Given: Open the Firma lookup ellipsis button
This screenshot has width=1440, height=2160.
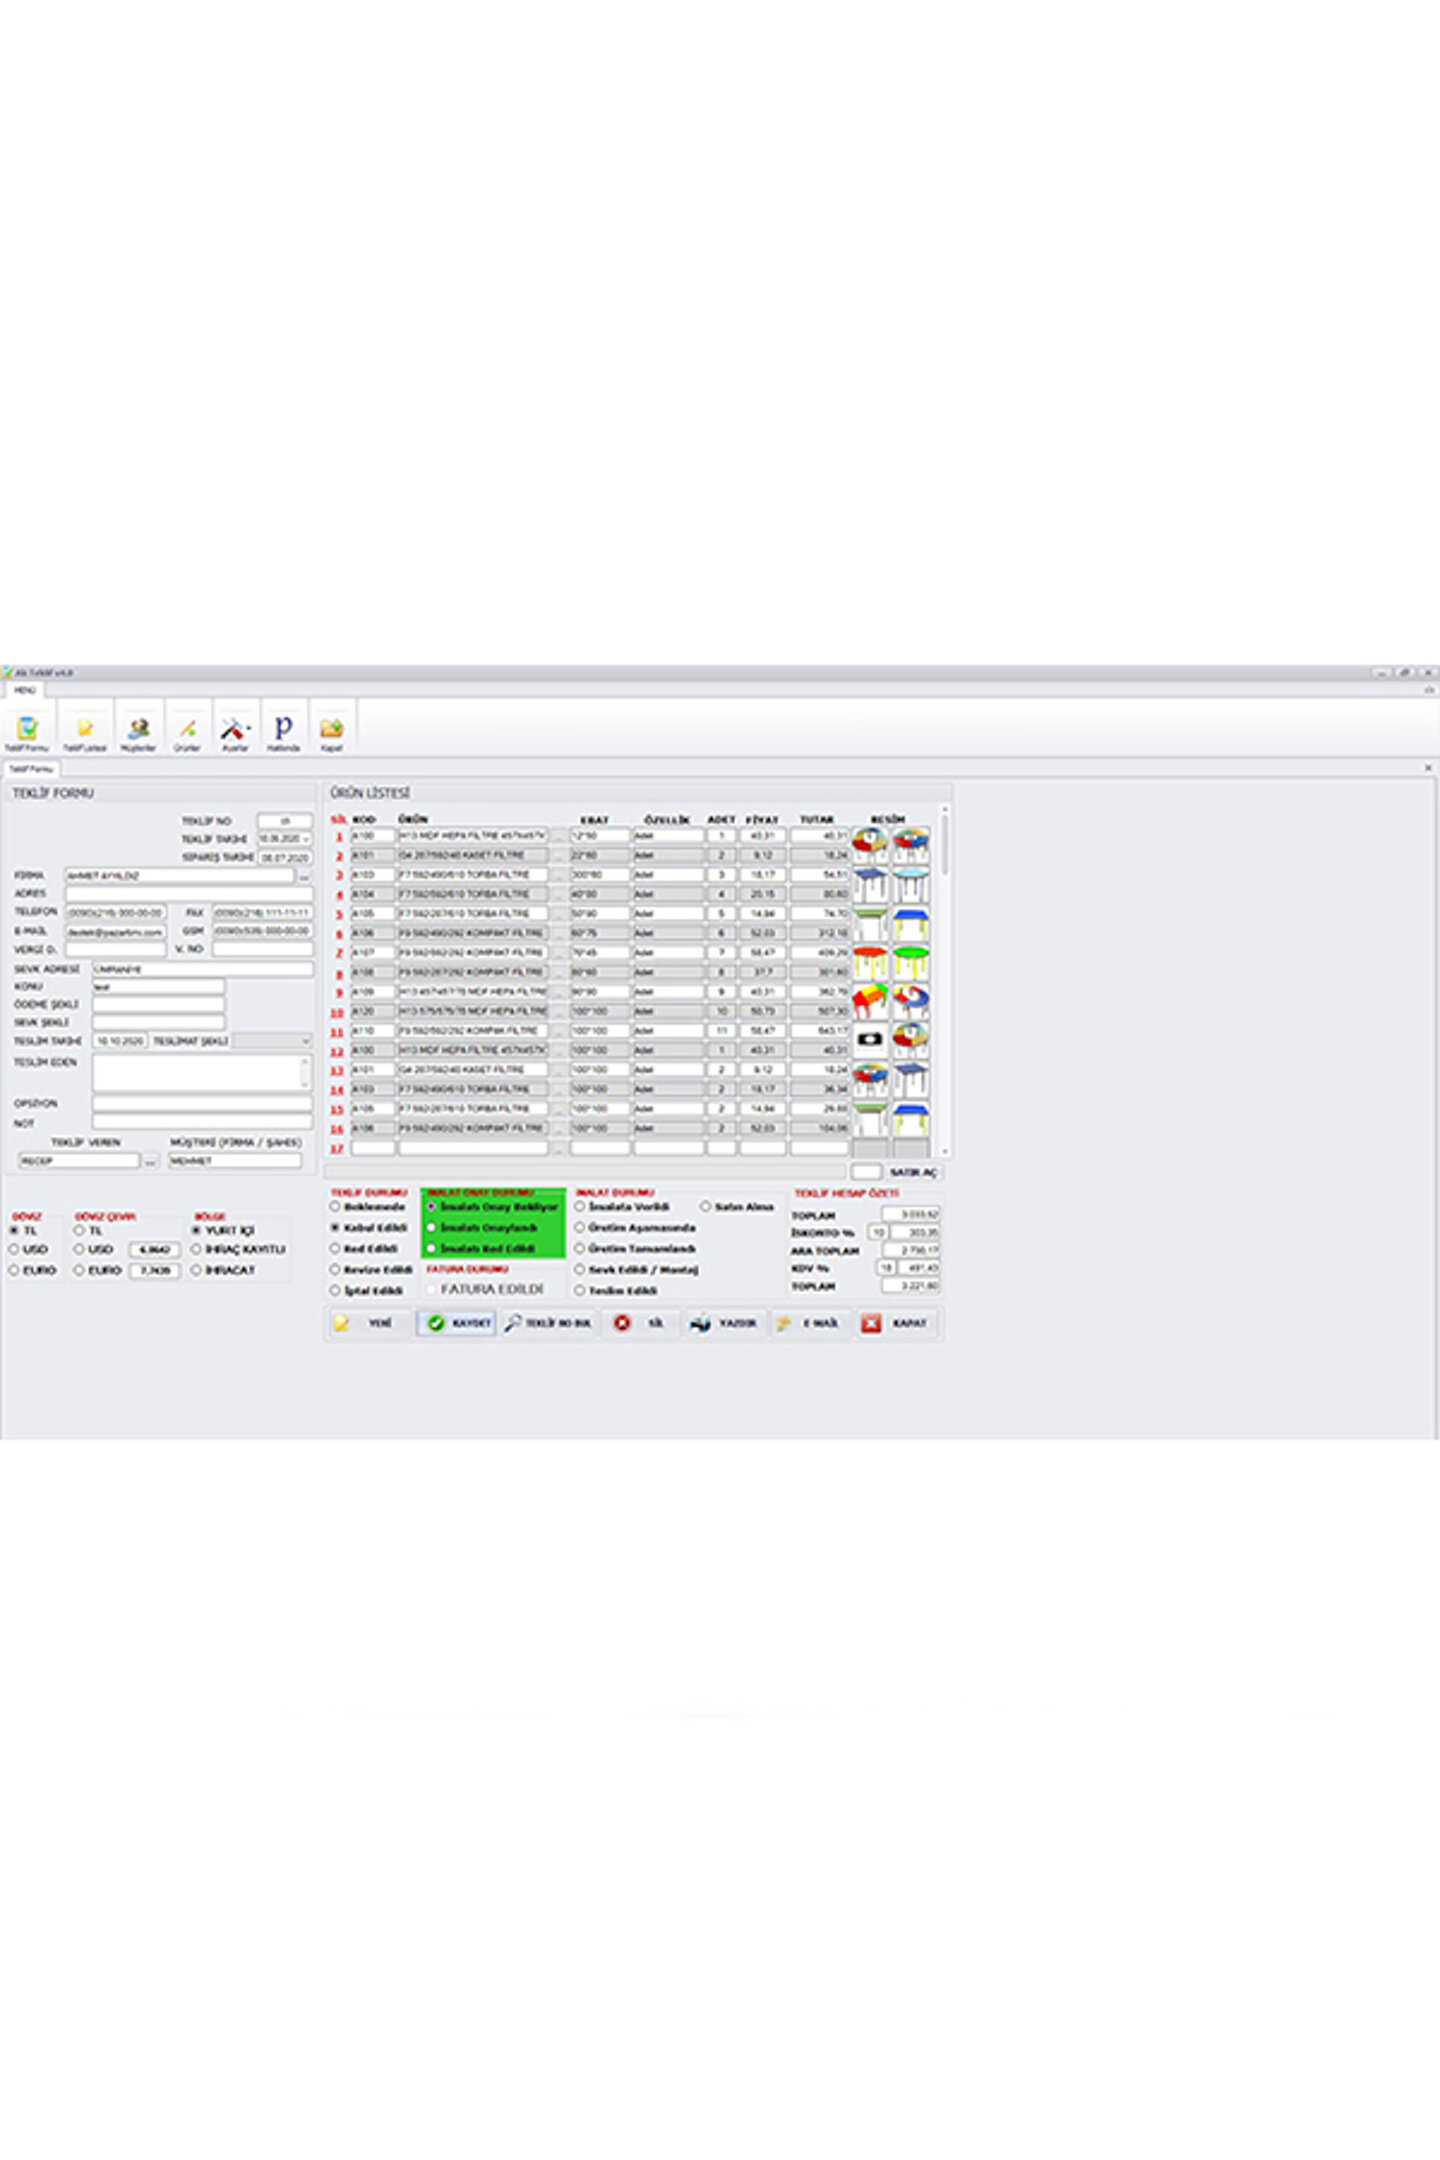Looking at the screenshot, I should 305,876.
